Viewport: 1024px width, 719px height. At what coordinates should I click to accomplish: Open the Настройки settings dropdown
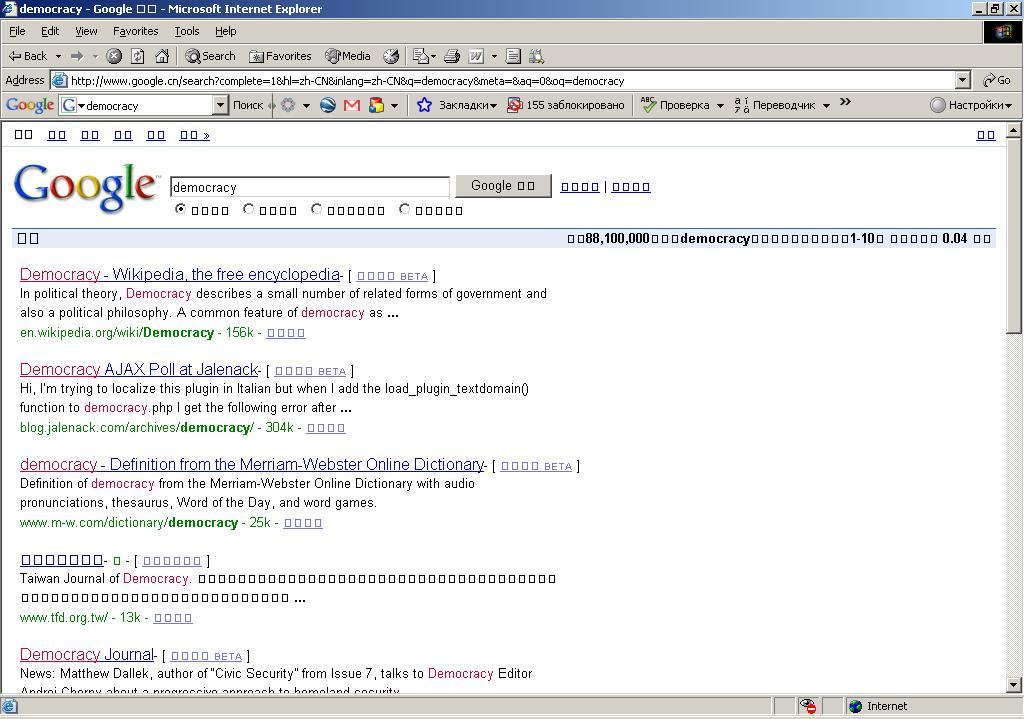click(971, 105)
